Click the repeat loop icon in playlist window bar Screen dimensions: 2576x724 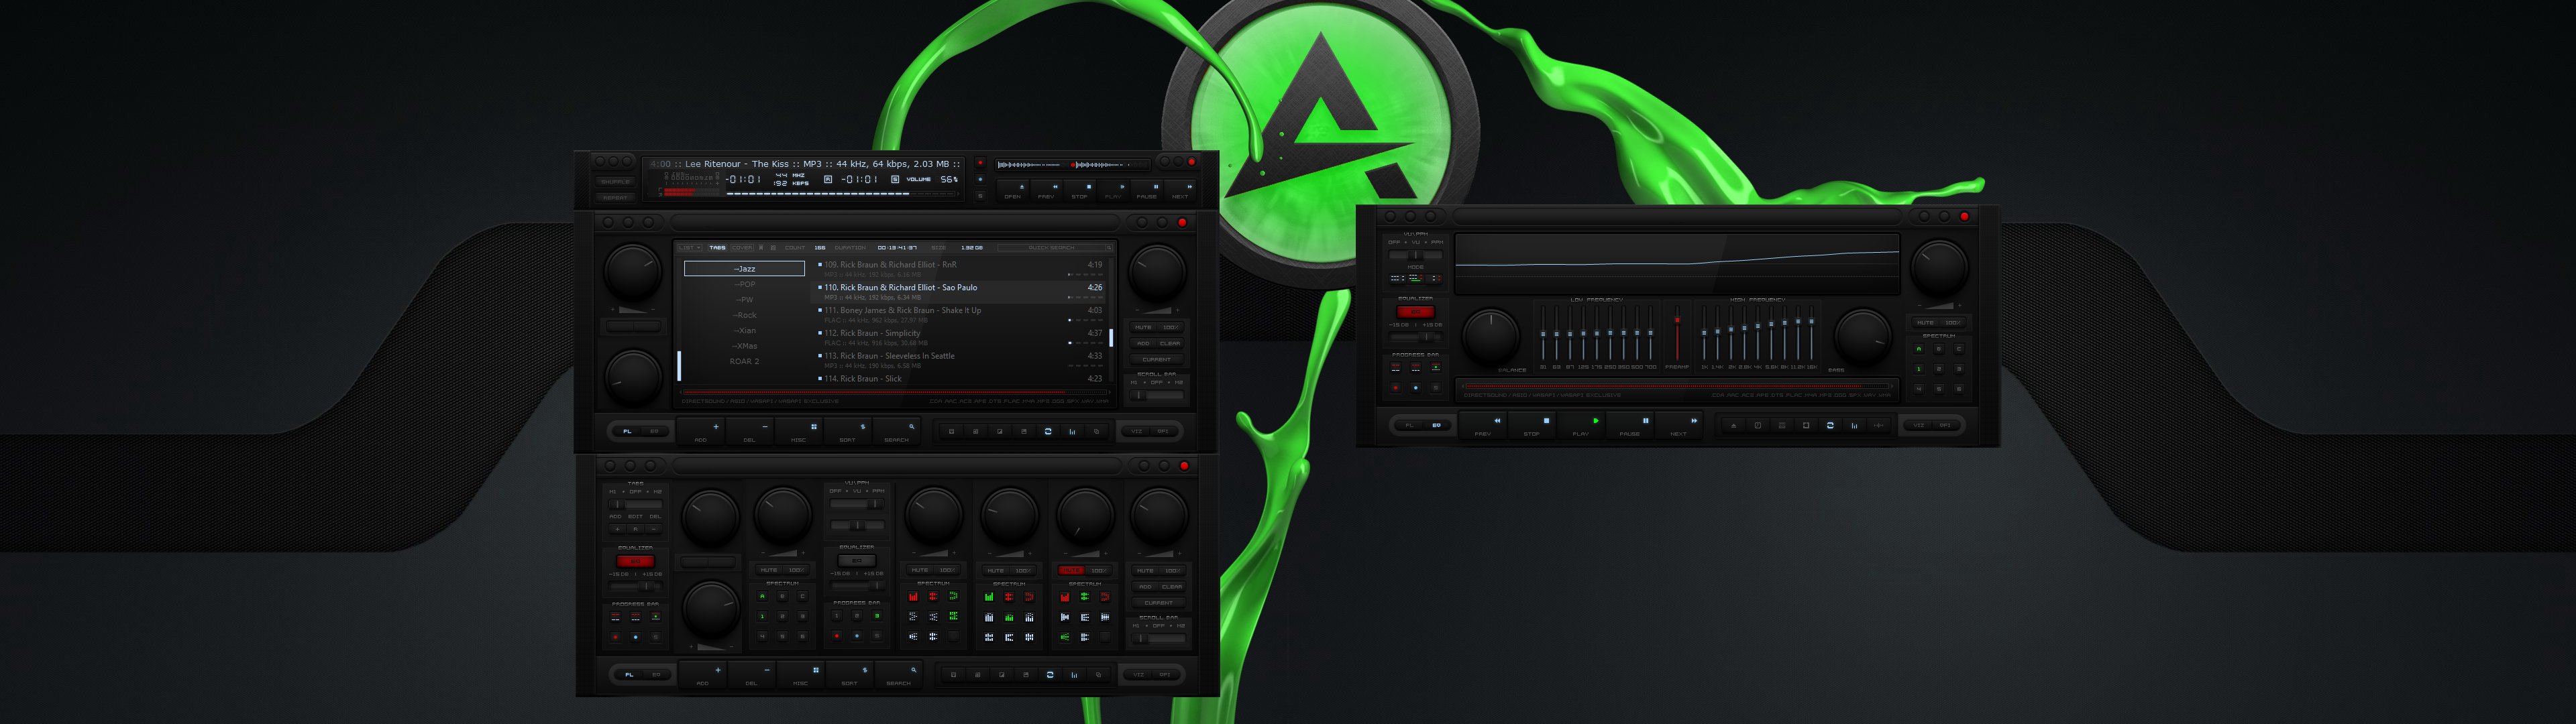coord(1048,431)
